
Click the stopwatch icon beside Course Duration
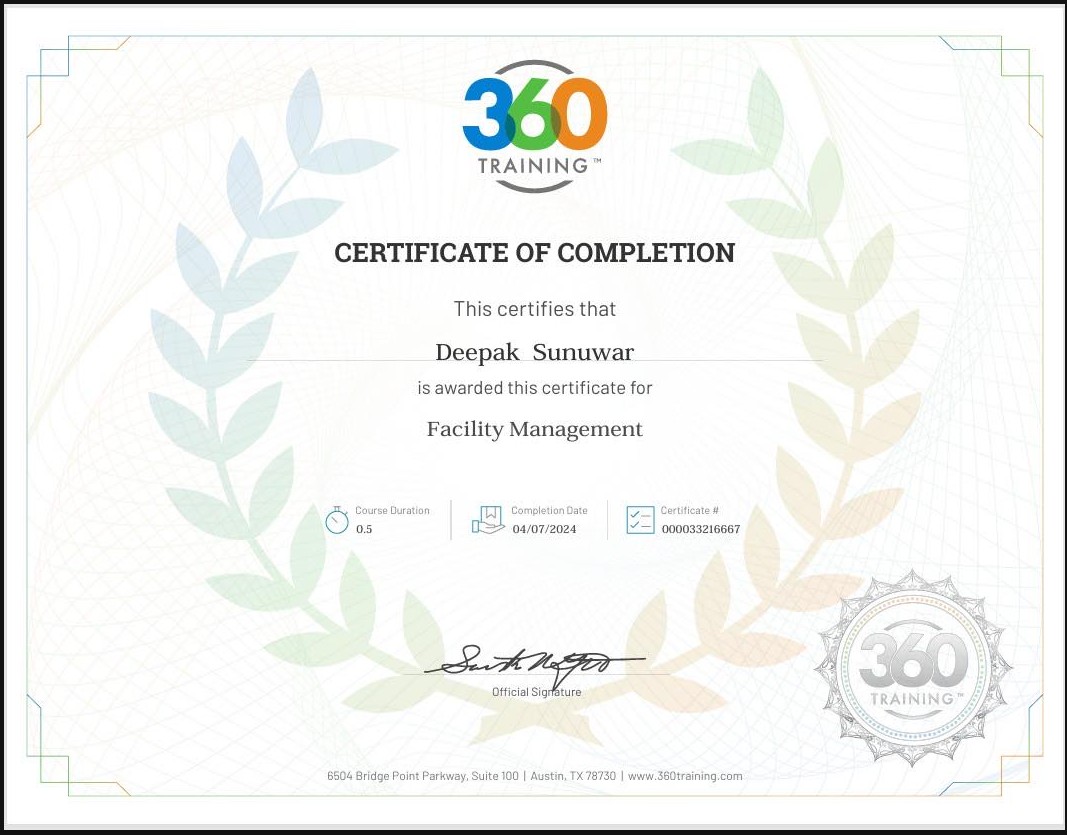337,521
